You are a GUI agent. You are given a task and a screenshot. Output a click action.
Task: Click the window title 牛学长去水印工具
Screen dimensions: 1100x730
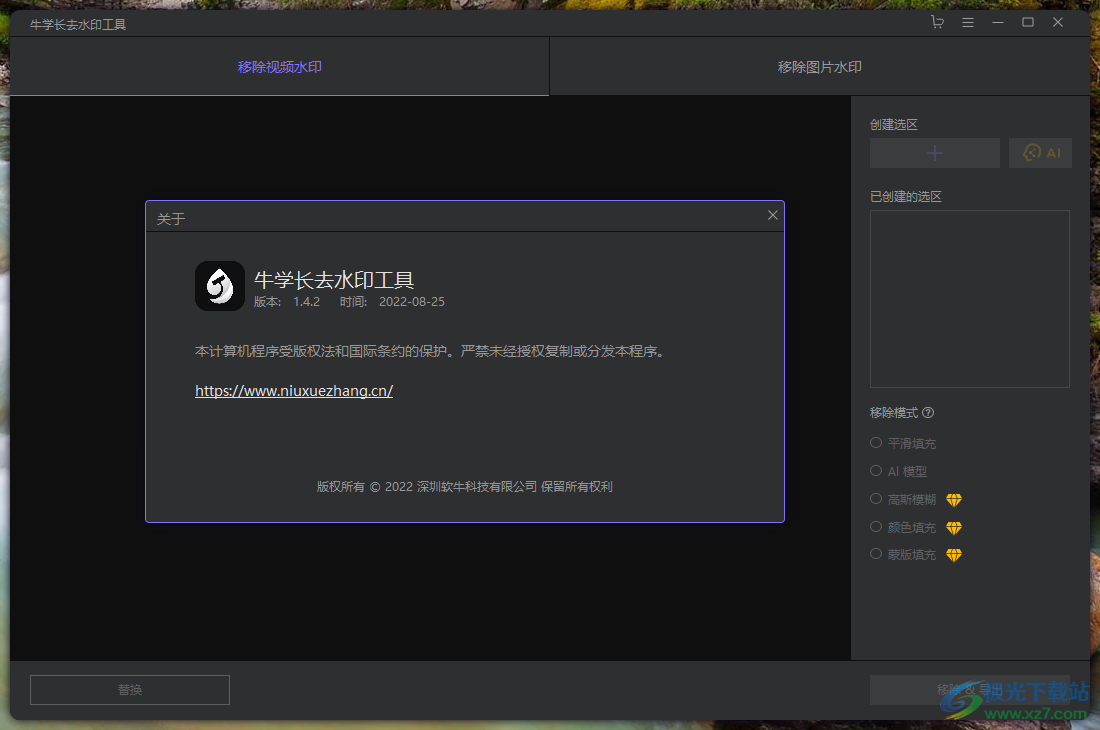(x=78, y=25)
